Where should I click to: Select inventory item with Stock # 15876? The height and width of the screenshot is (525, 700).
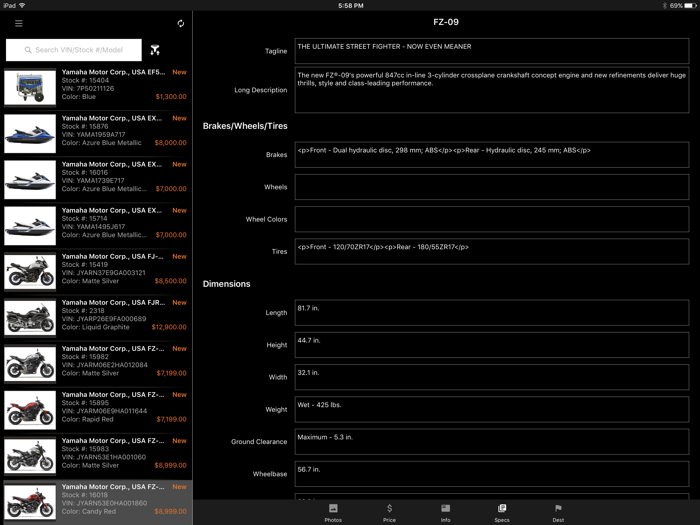[x=96, y=133]
